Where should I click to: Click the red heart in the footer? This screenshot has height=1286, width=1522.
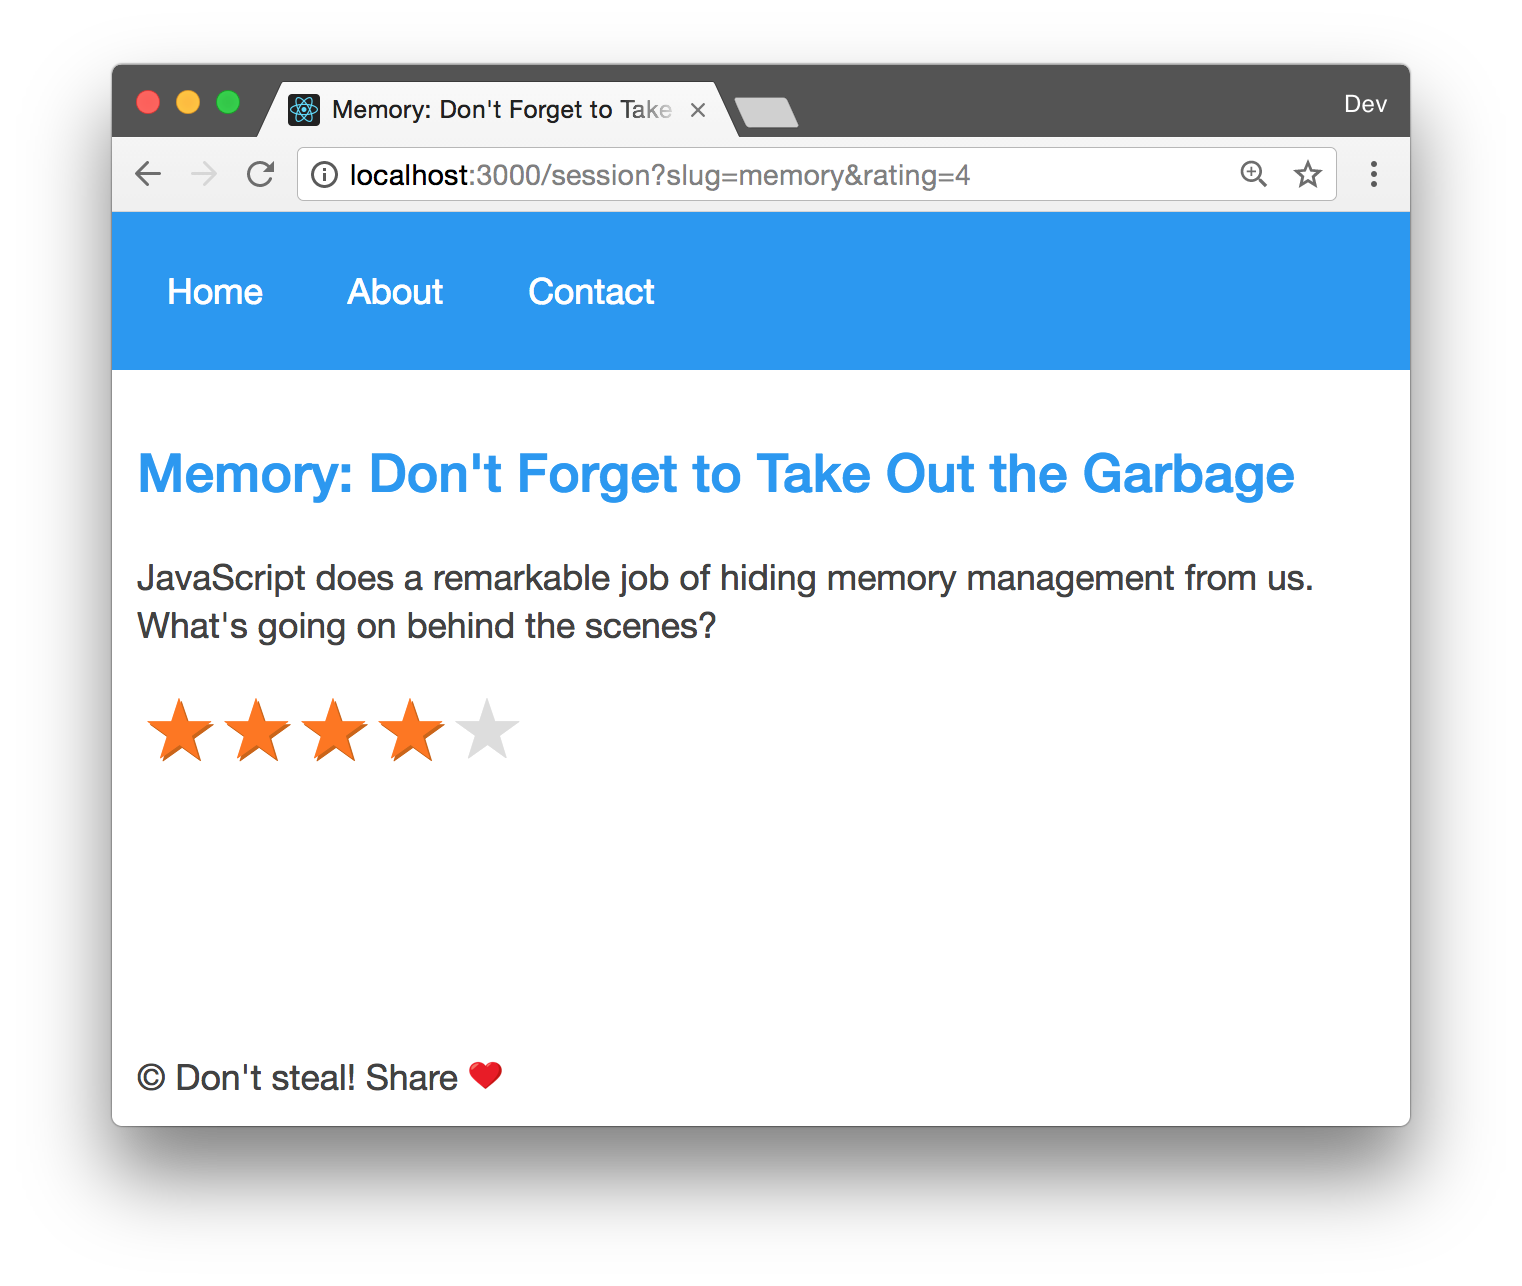pyautogui.click(x=485, y=1075)
